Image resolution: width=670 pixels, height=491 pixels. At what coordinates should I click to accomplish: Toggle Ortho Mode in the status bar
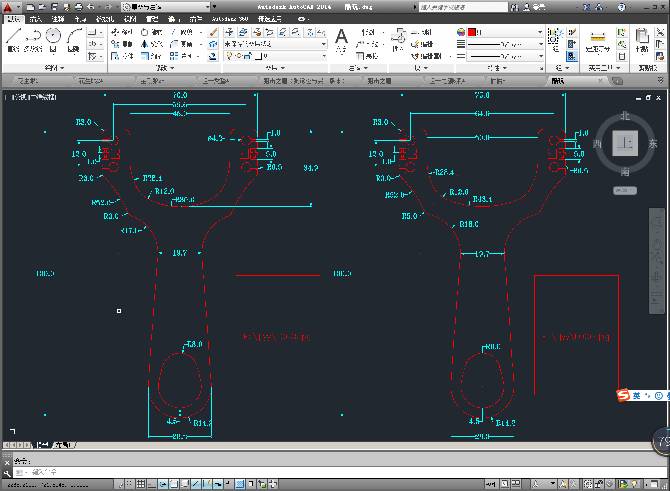click(x=152, y=484)
